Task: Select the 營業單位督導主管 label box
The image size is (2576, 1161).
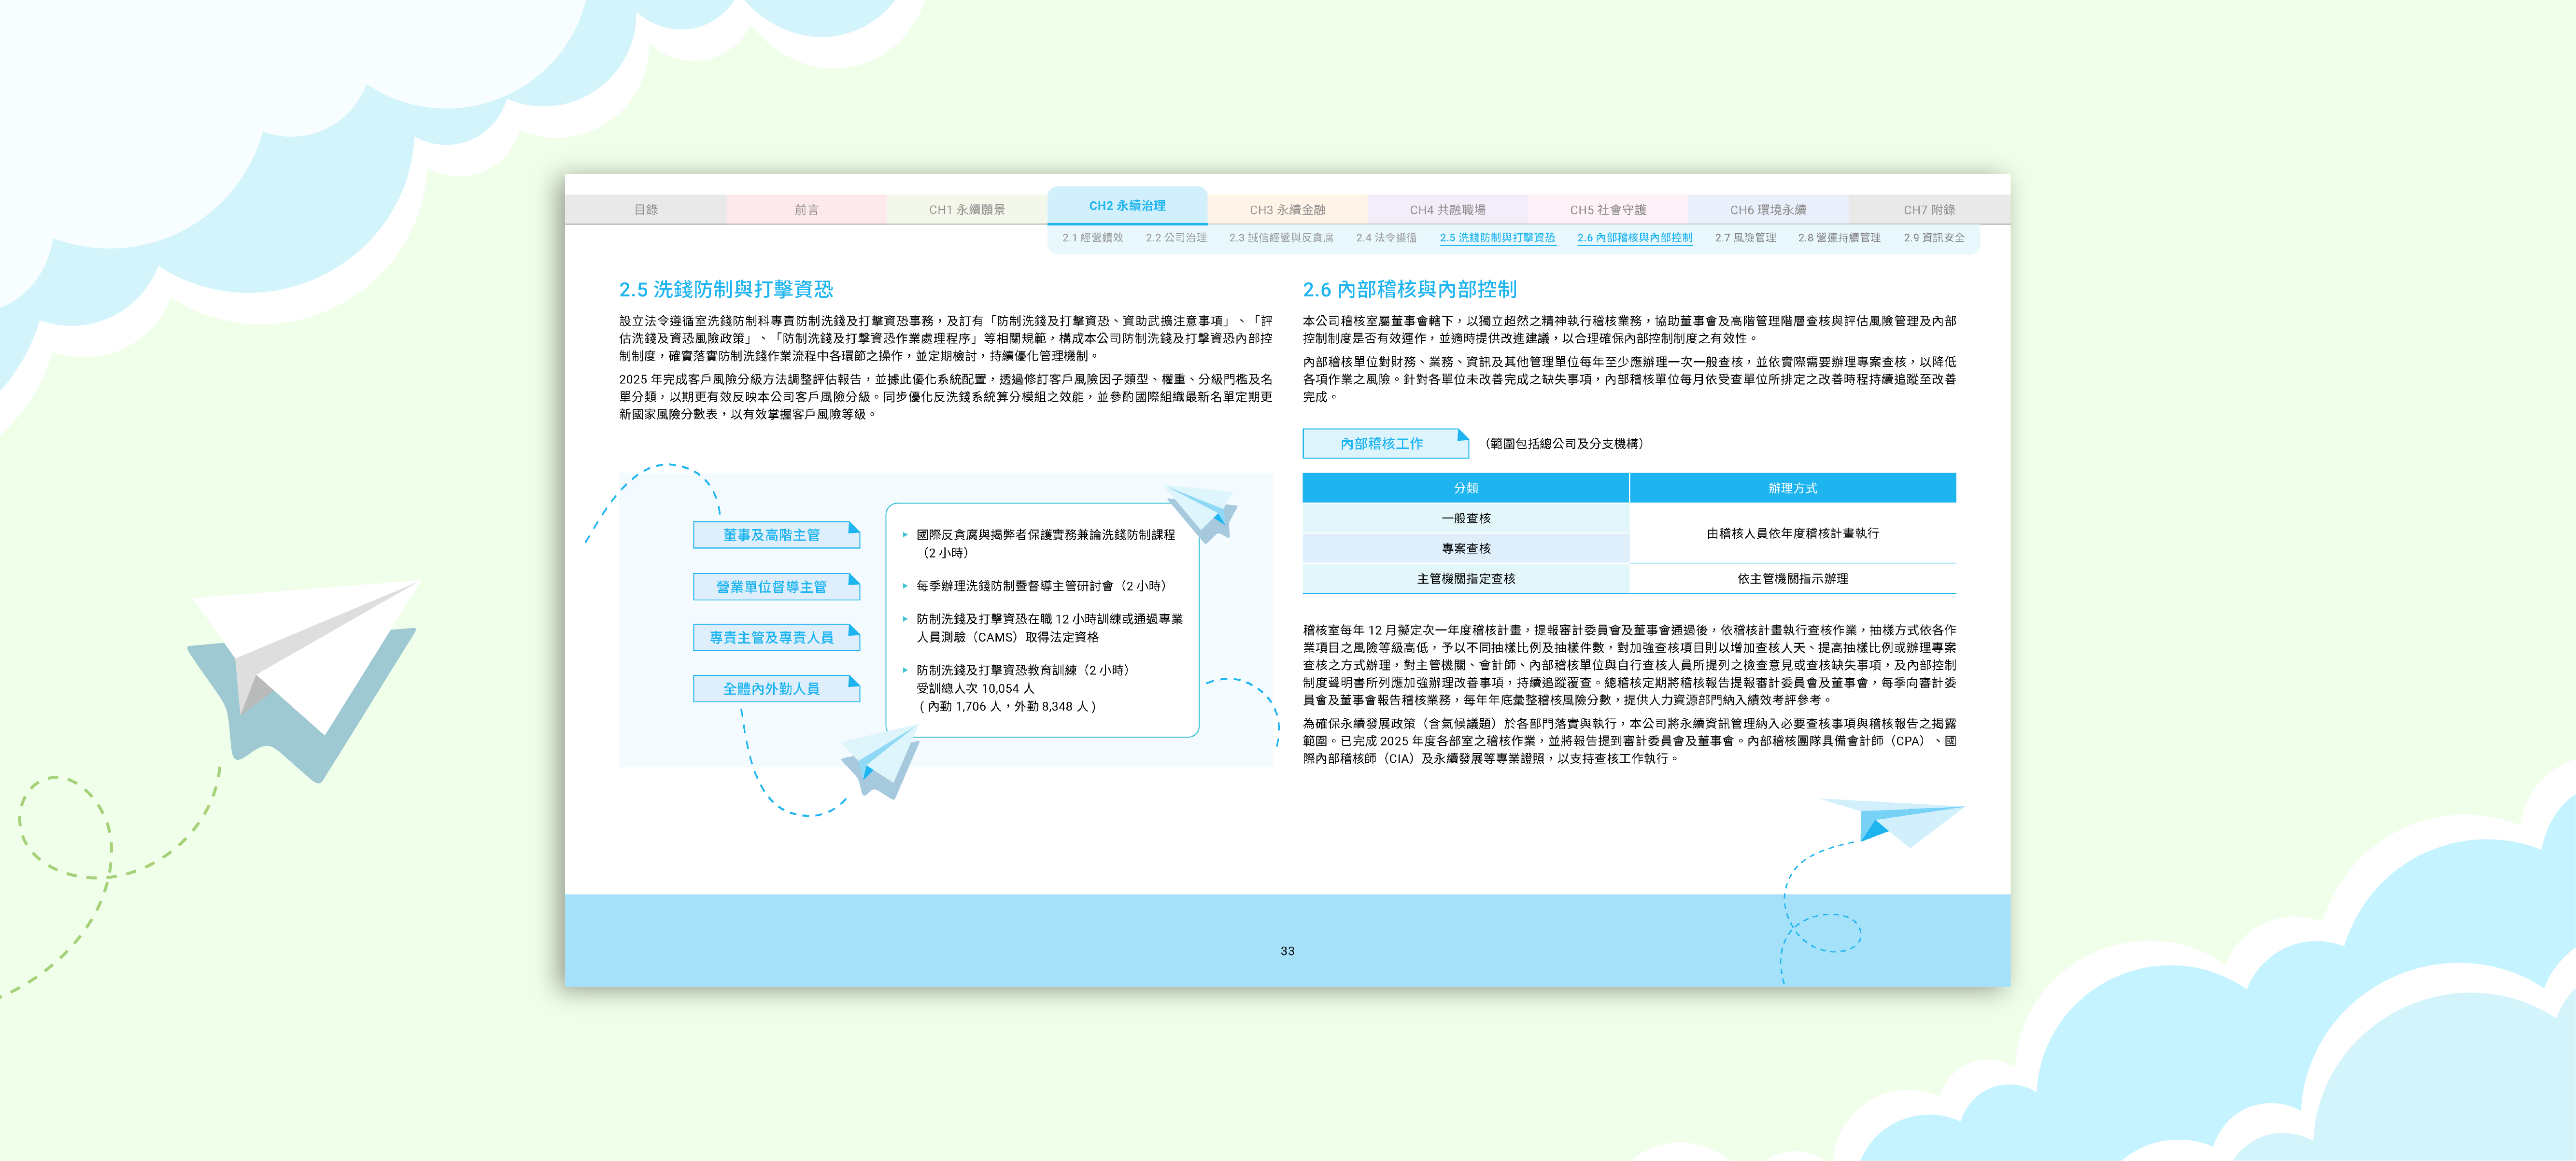Action: (776, 586)
